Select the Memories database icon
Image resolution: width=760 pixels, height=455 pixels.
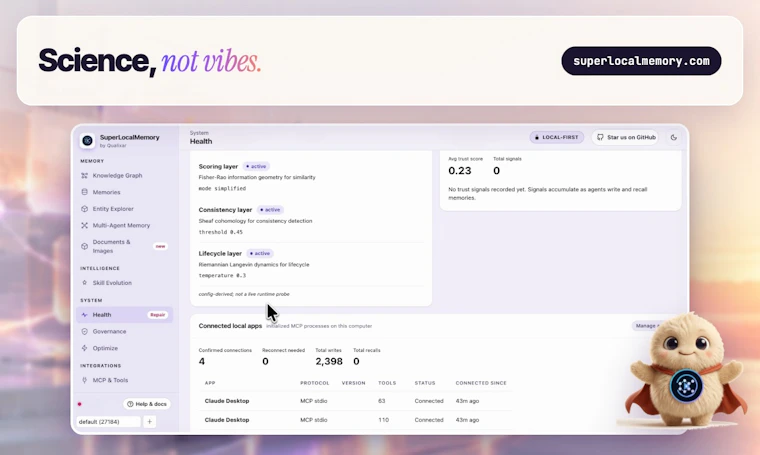[x=84, y=192]
